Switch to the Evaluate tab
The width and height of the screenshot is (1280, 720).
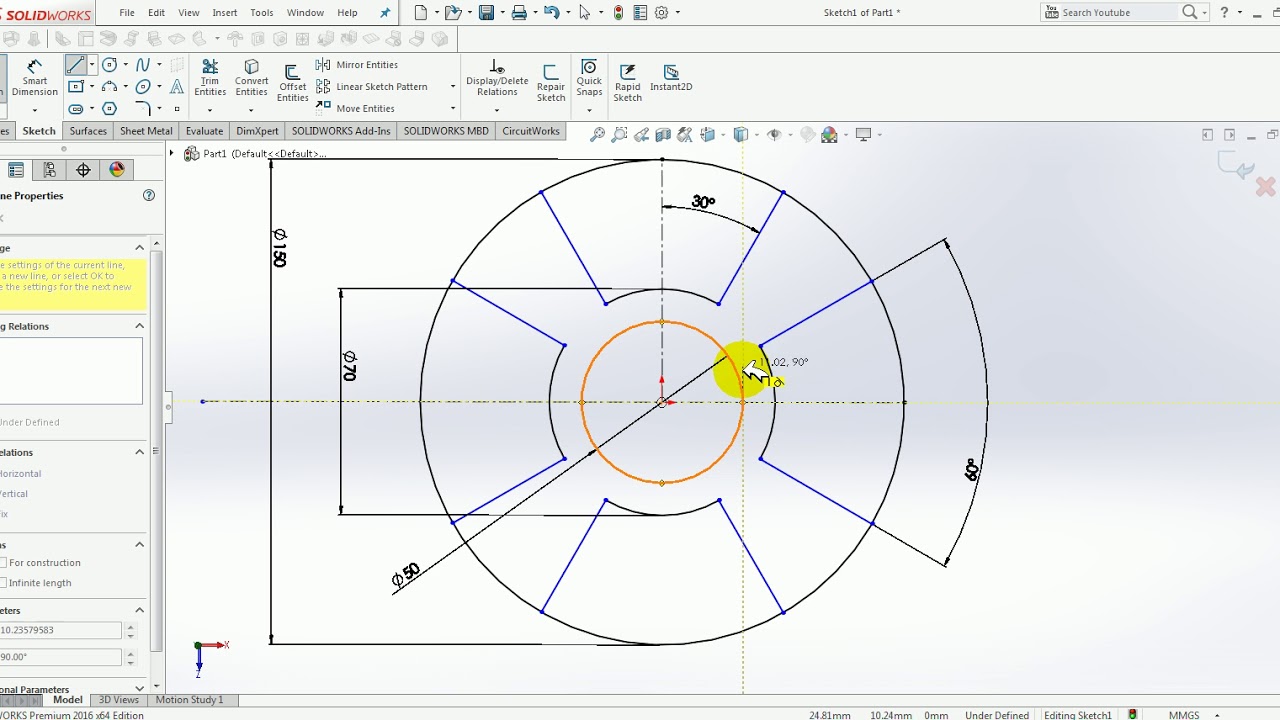tap(204, 131)
